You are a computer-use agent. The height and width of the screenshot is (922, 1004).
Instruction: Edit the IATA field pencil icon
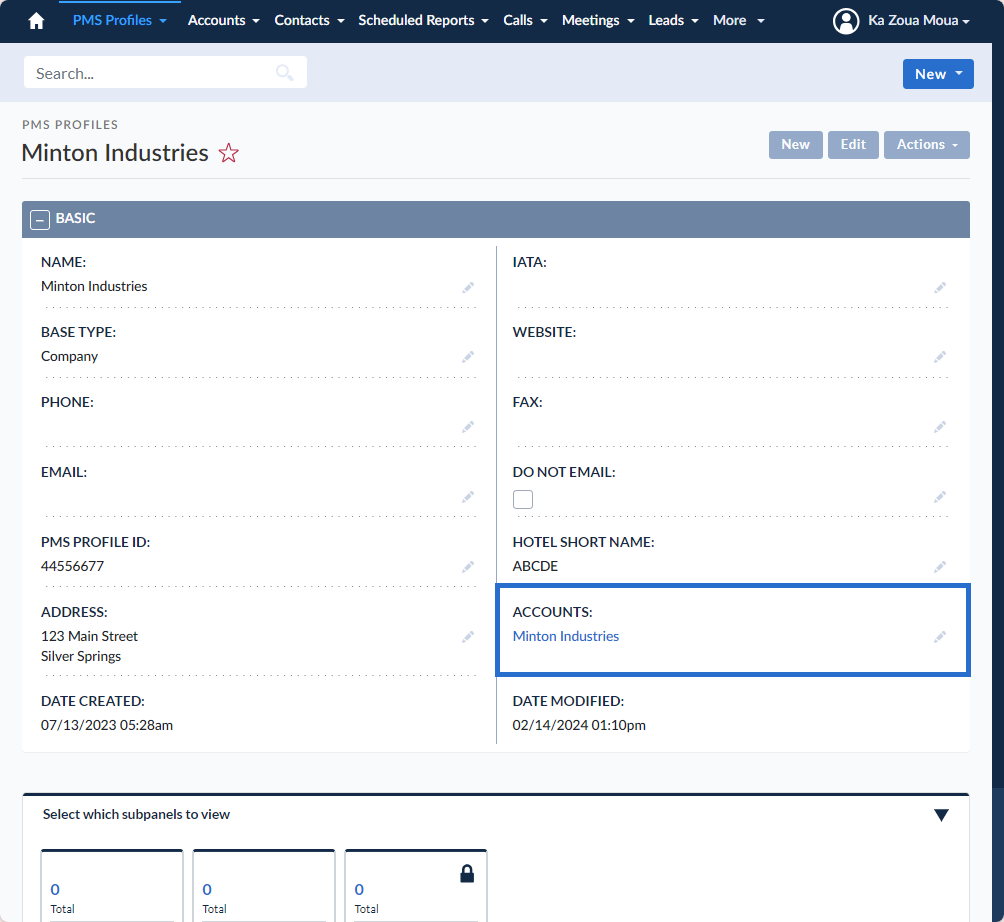point(939,287)
